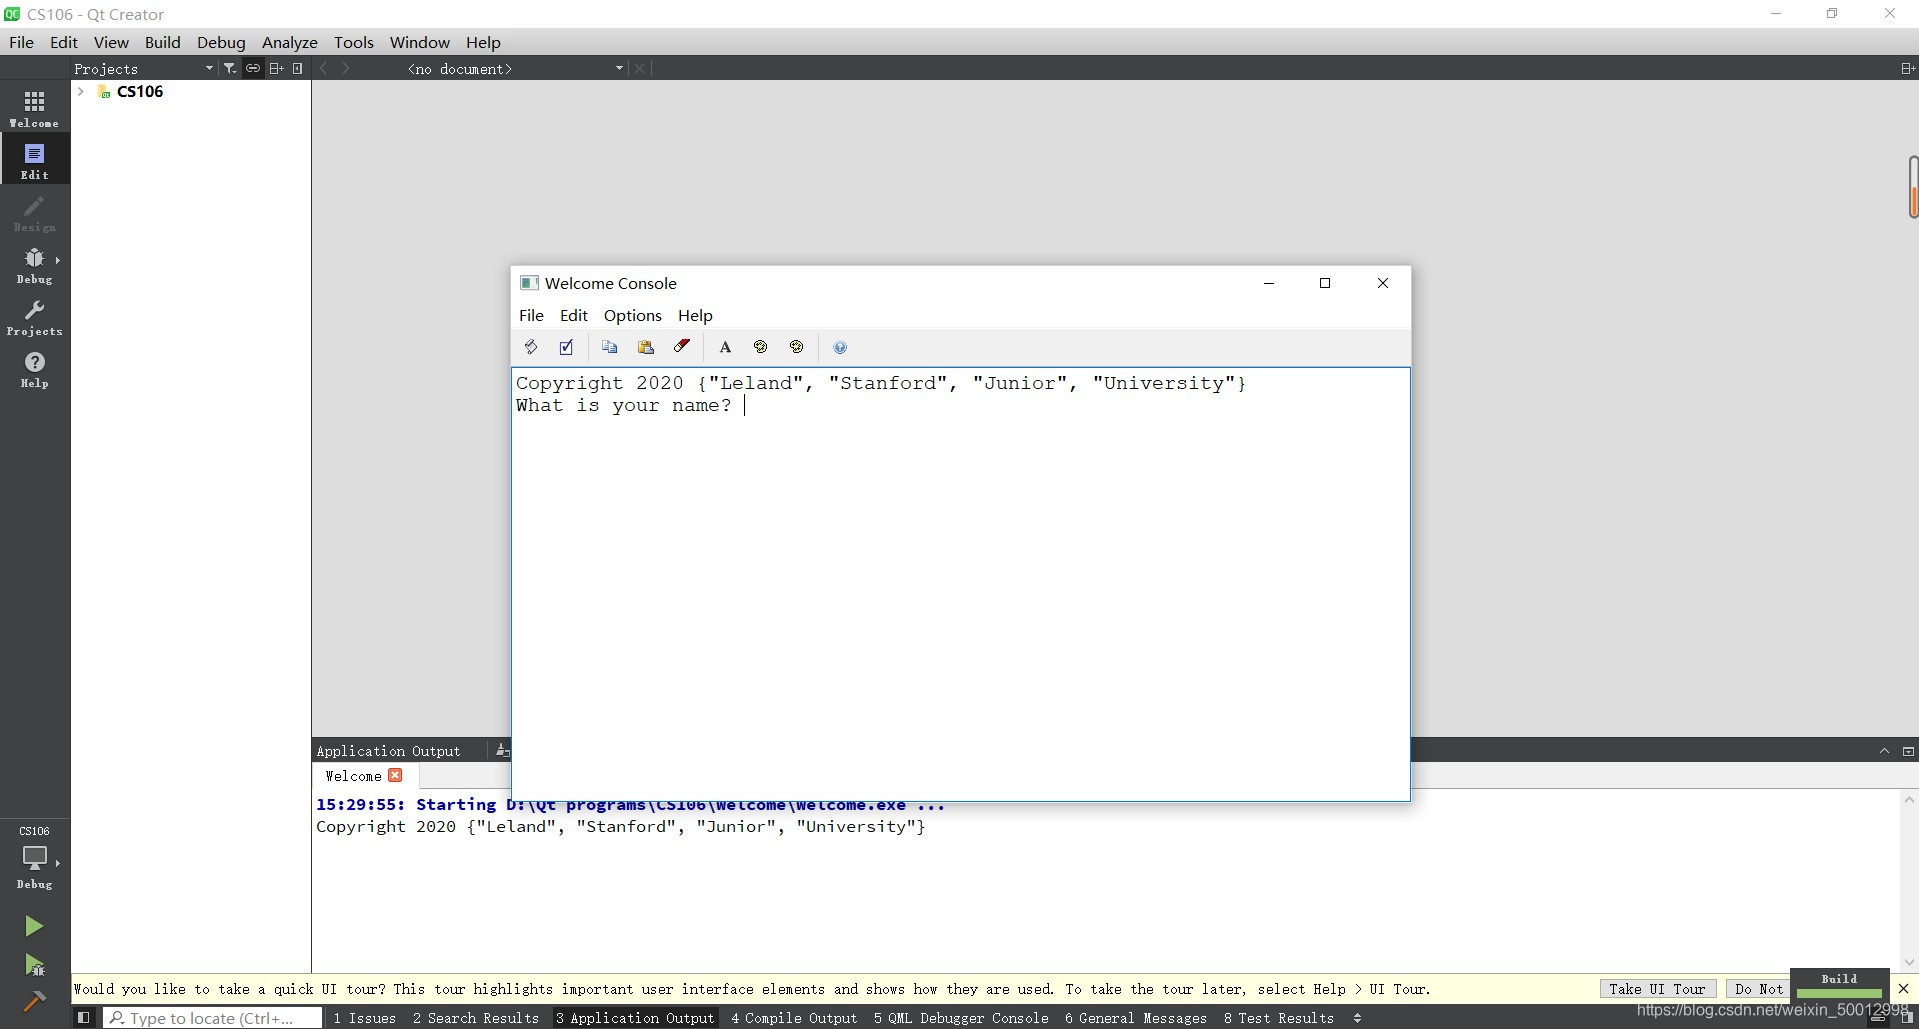Click eraser Clear Console icon

681,347
